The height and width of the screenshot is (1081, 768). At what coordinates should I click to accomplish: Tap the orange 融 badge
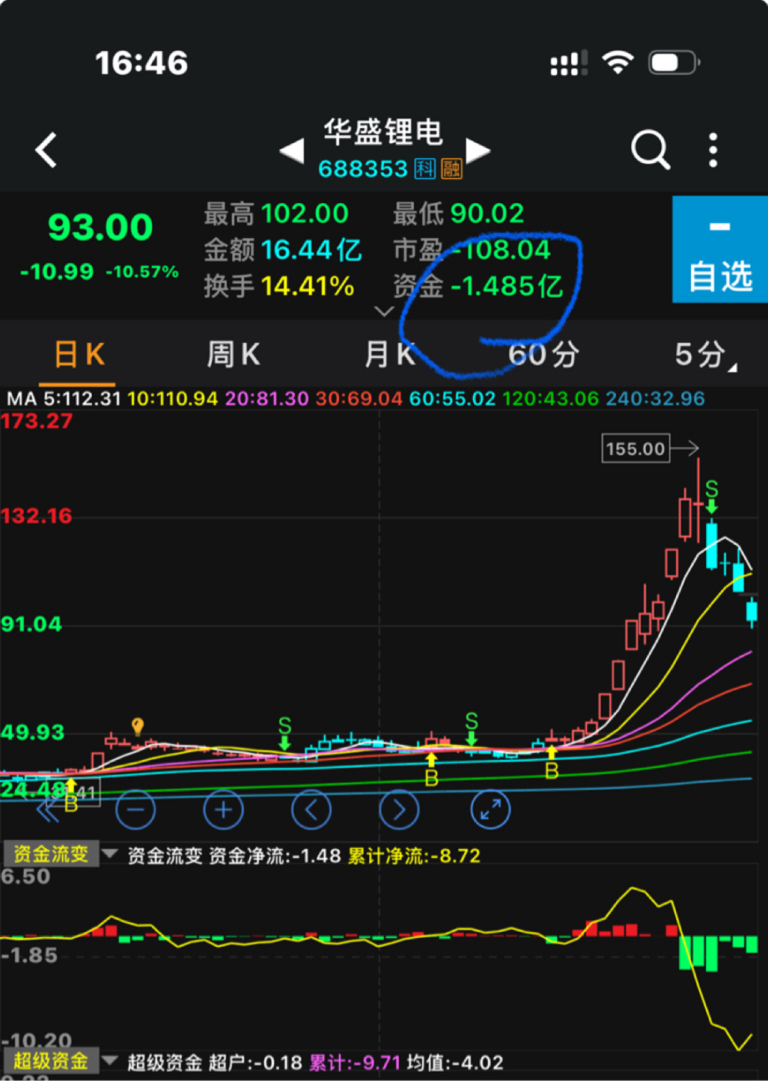coord(452,168)
